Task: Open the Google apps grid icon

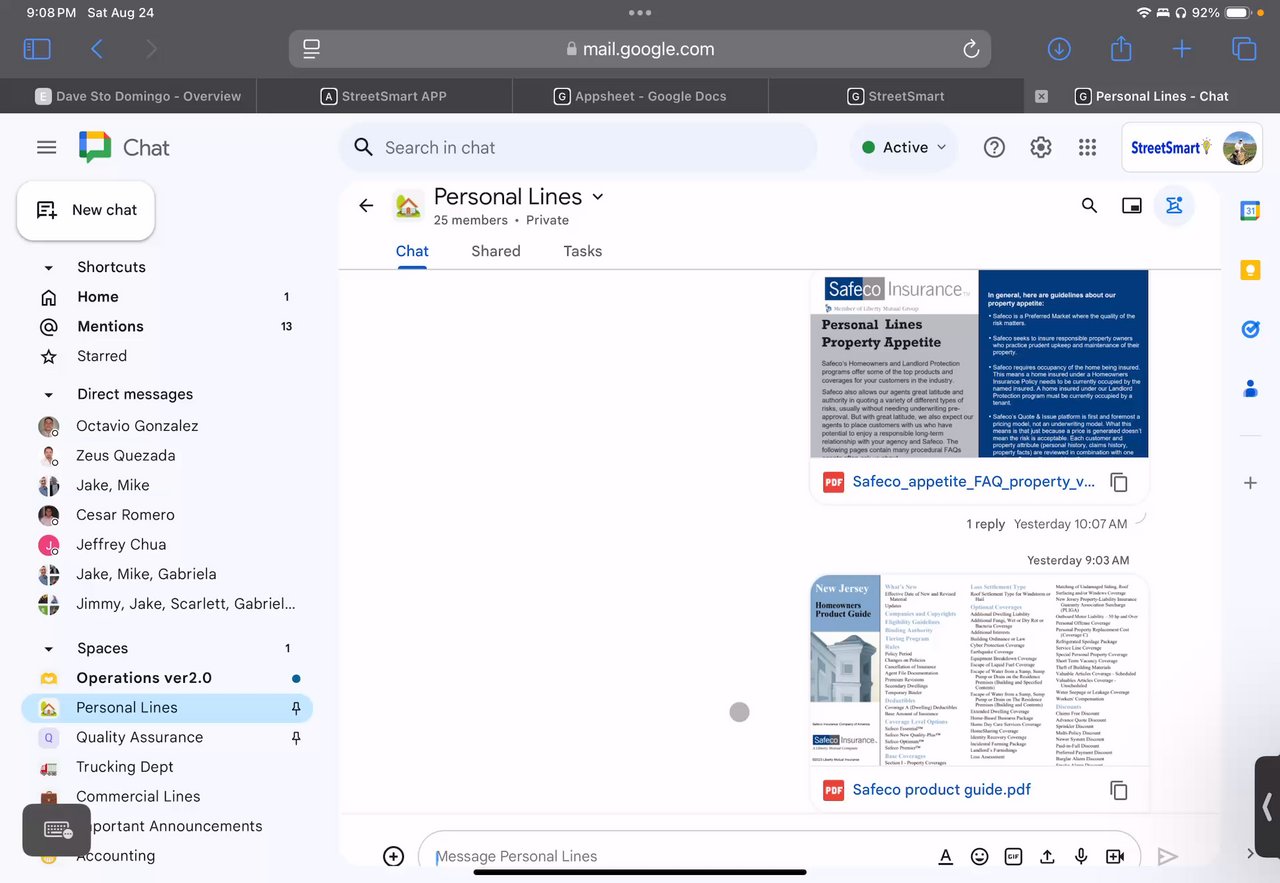Action: (x=1088, y=148)
